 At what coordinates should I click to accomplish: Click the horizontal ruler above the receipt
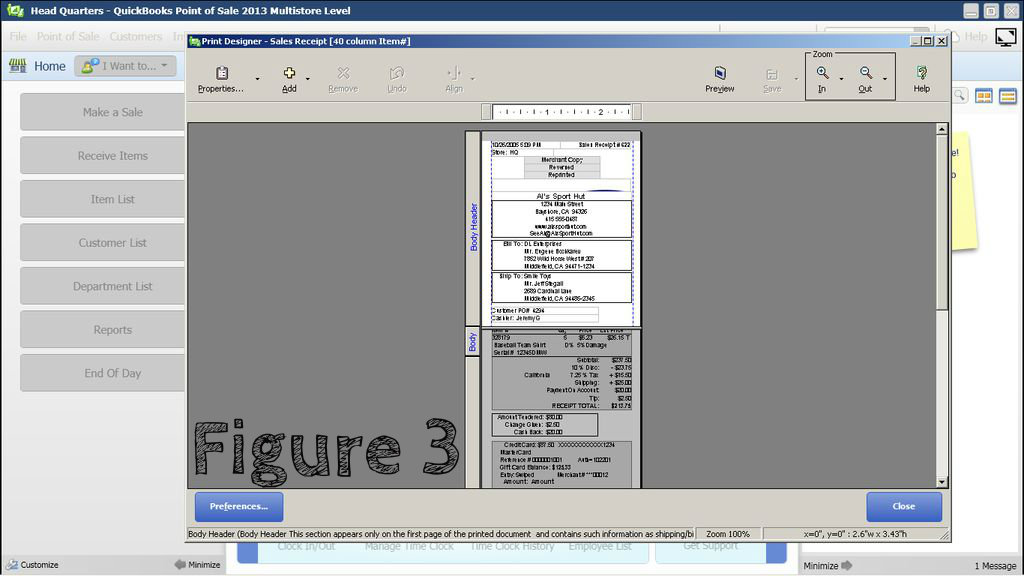tap(562, 112)
